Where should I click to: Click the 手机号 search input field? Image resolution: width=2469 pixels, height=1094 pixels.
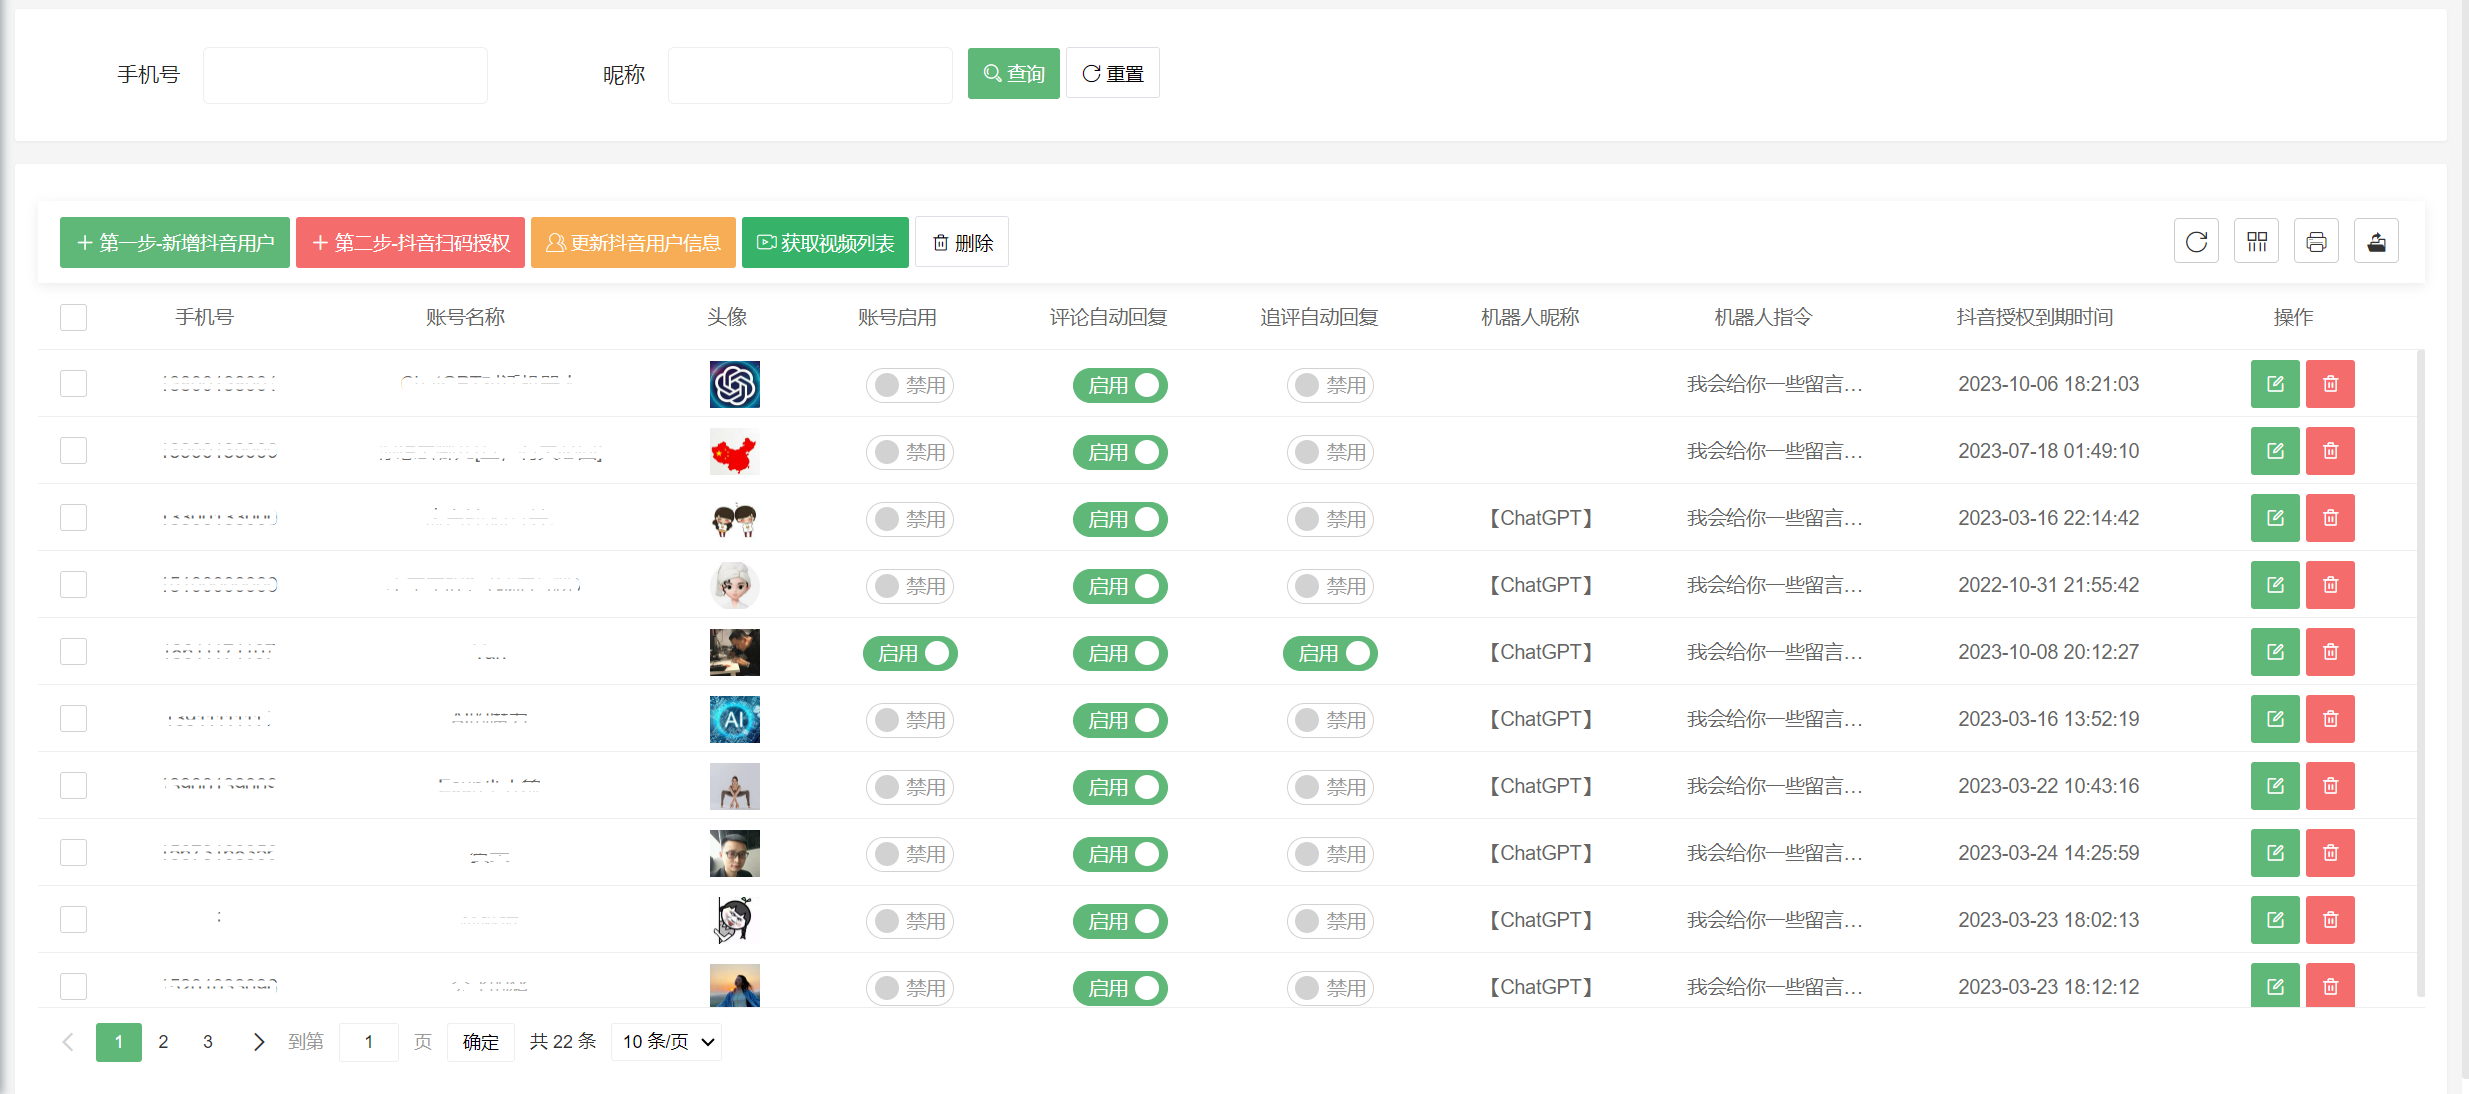coord(345,75)
